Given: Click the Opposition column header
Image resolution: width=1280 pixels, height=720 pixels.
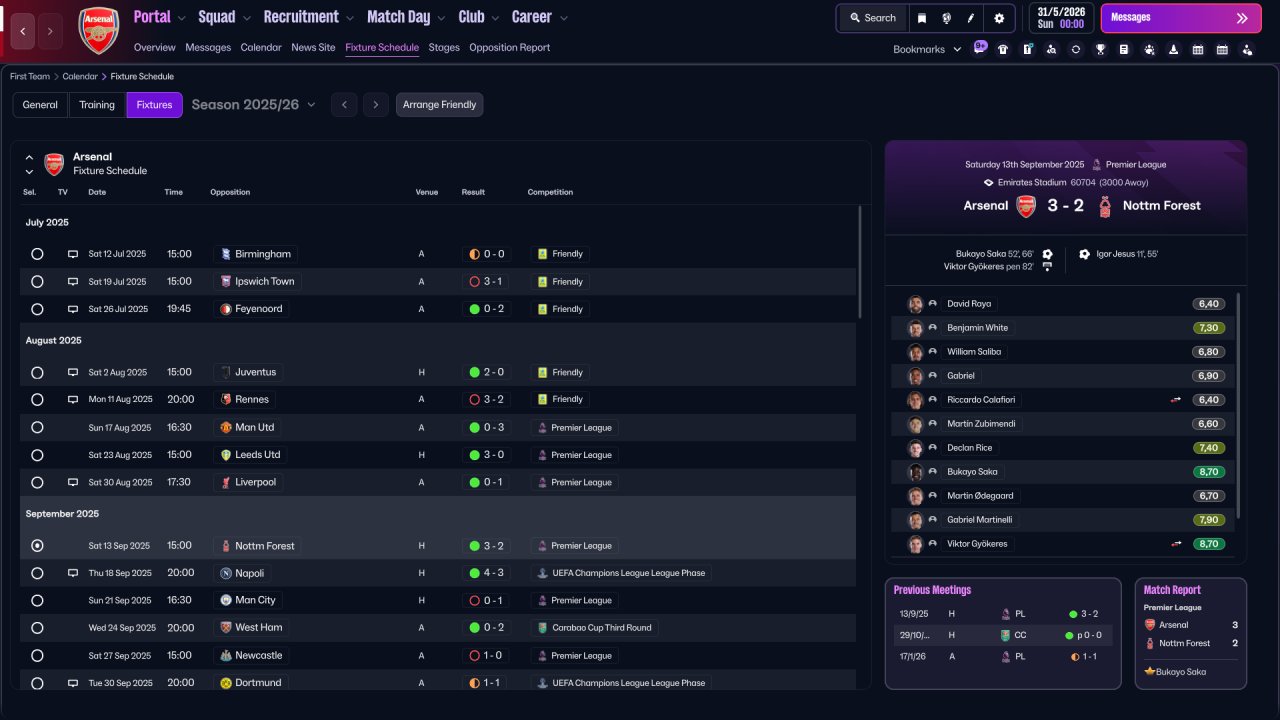Looking at the screenshot, I should click(x=230, y=192).
